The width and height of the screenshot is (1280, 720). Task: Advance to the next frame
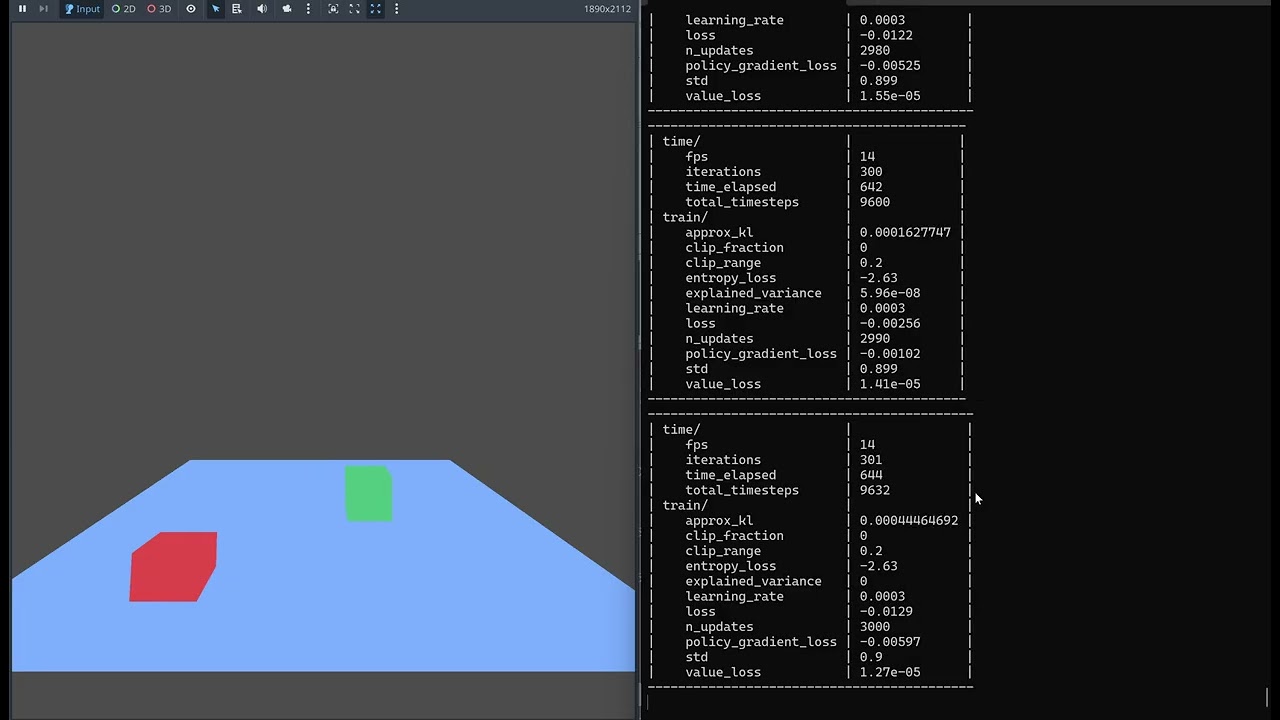tap(43, 9)
